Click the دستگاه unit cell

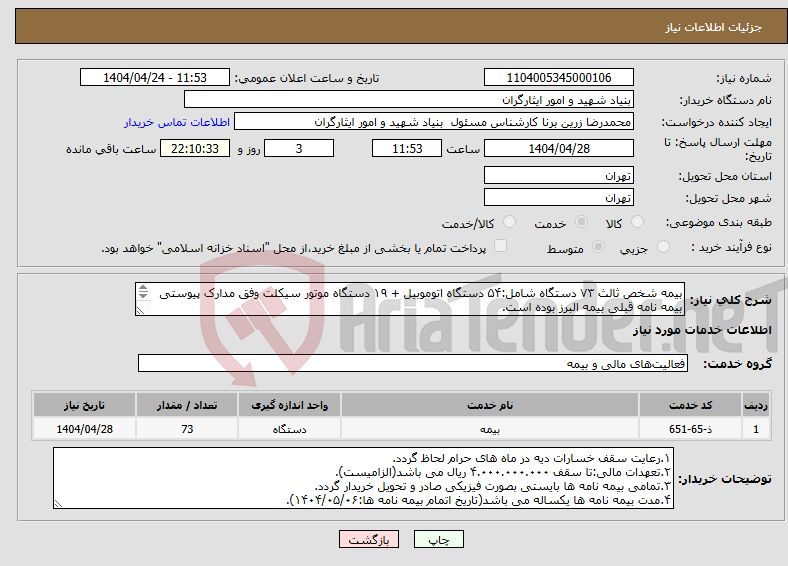[289, 429]
